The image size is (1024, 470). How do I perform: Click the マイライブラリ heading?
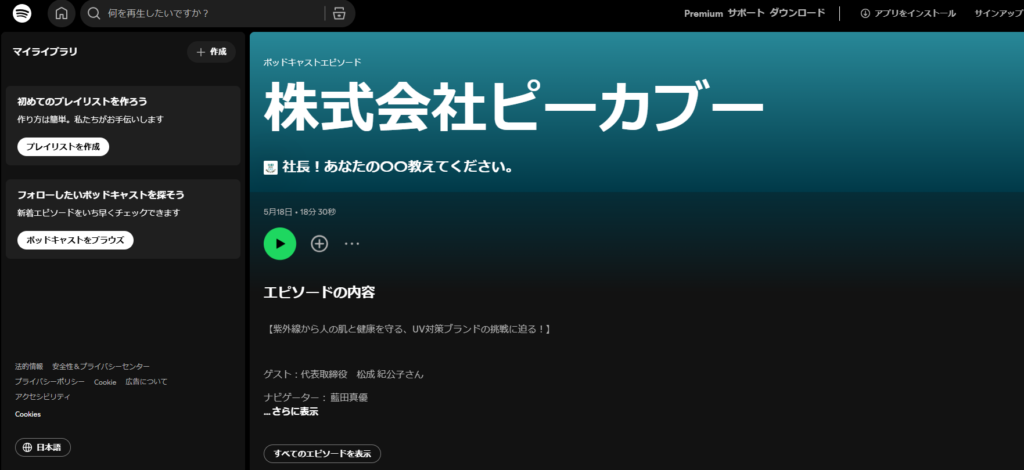click(45, 52)
